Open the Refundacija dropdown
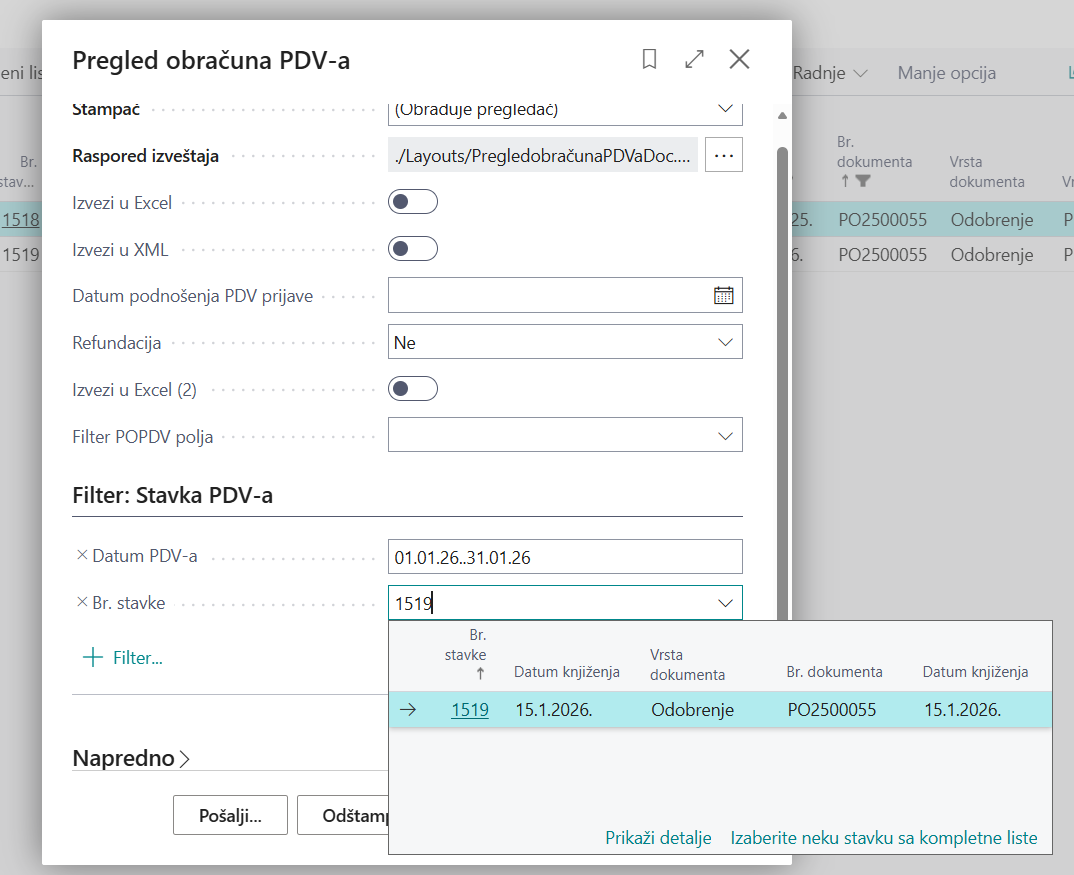 click(565, 342)
